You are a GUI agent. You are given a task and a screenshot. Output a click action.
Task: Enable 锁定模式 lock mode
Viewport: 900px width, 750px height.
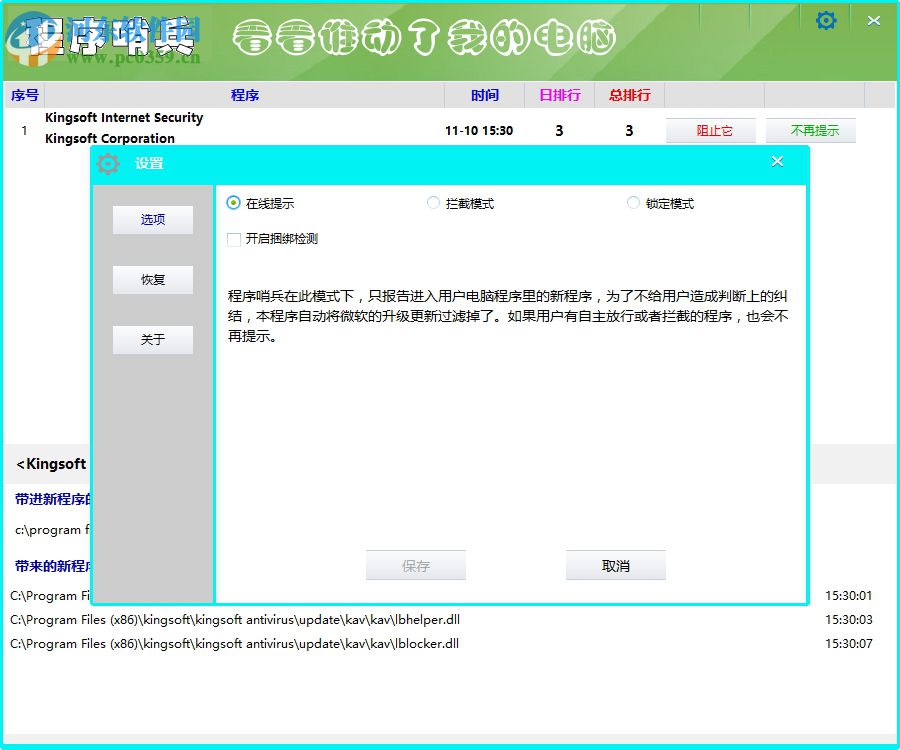tap(633, 202)
